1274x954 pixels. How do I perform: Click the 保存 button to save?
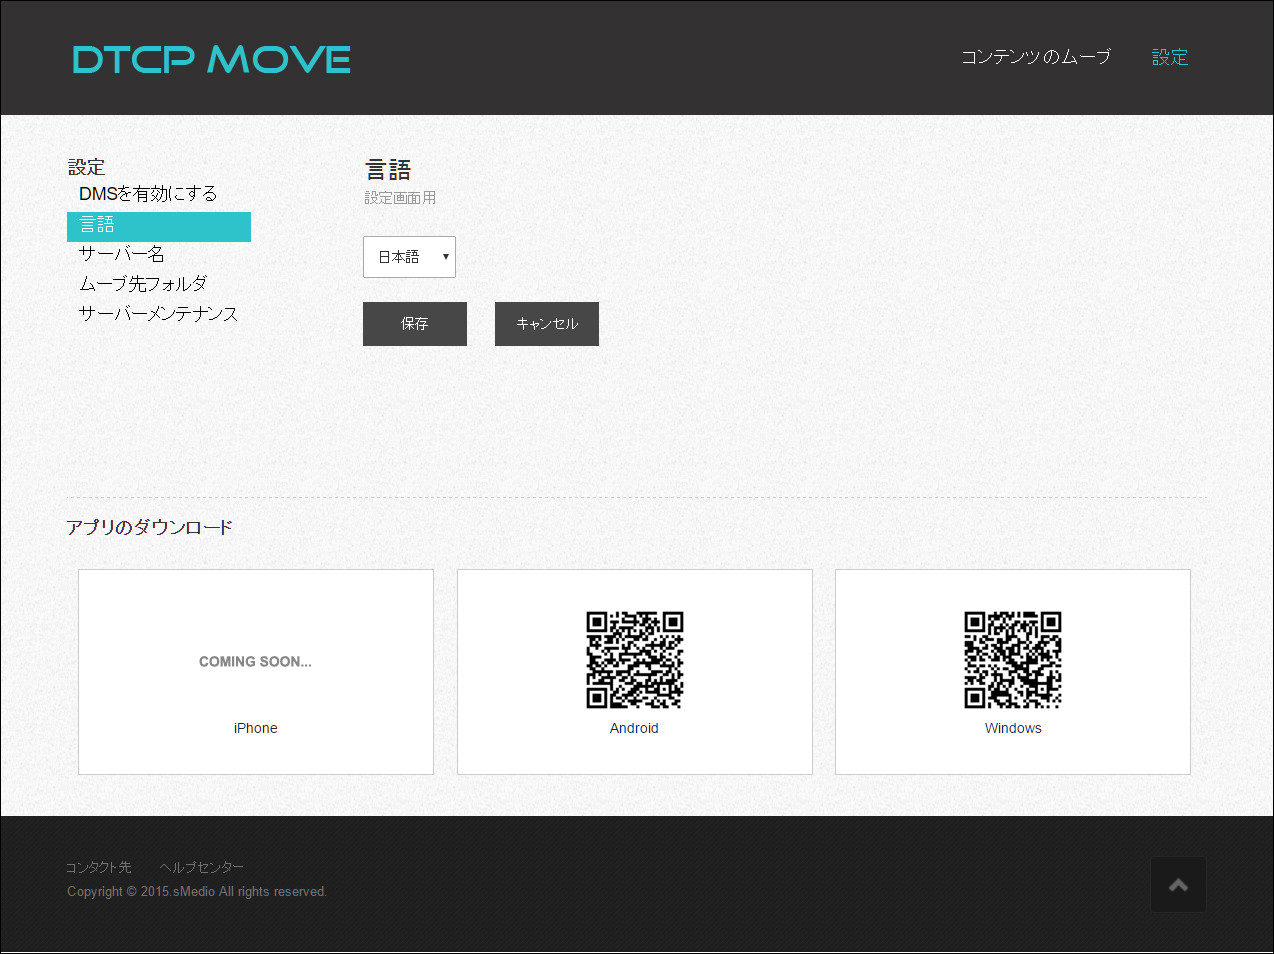(x=414, y=323)
